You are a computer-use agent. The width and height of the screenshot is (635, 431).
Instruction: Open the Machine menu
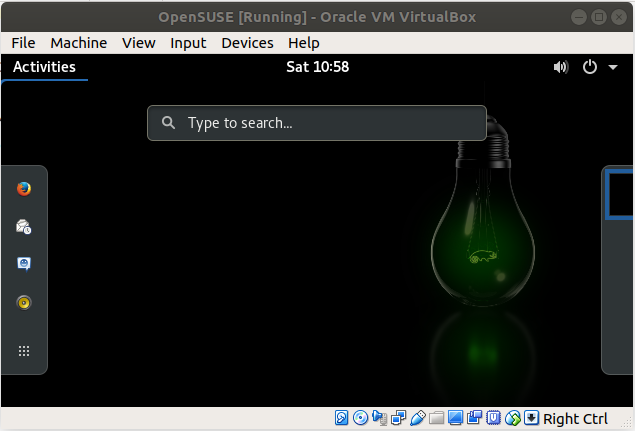tap(79, 43)
